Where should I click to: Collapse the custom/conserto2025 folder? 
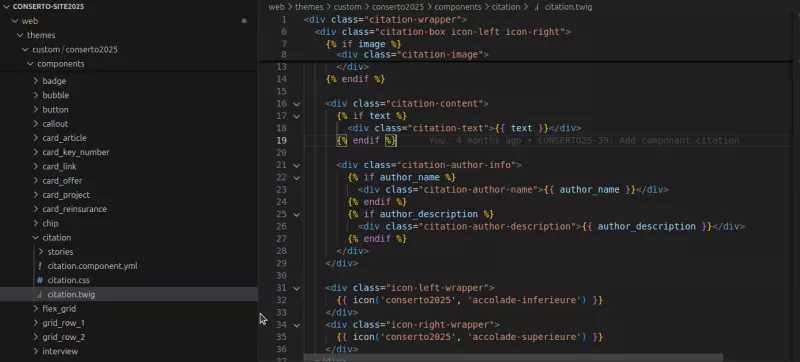(x=26, y=49)
